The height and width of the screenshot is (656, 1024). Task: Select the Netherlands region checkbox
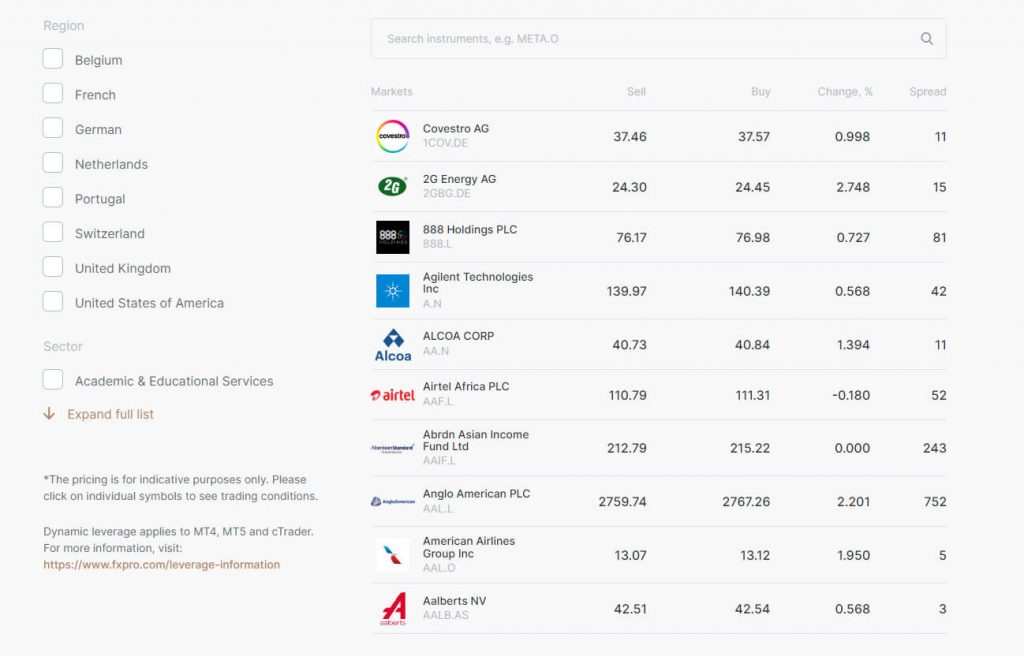(53, 163)
